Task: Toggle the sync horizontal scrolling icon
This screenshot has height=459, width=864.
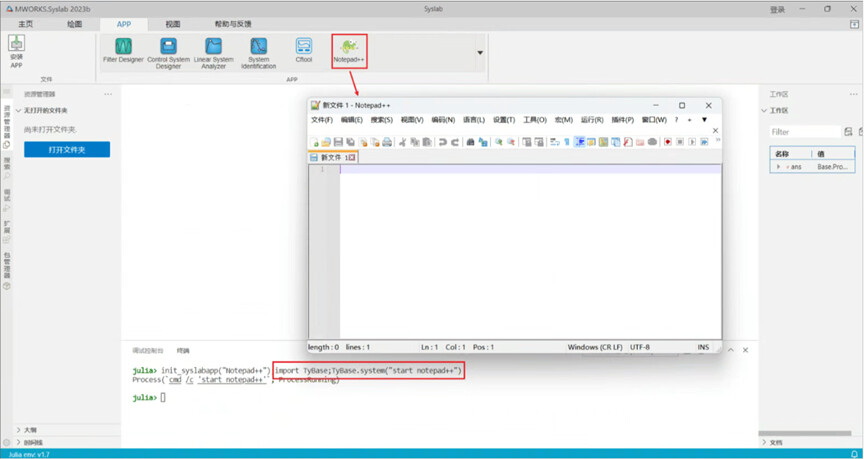Action: (539, 142)
